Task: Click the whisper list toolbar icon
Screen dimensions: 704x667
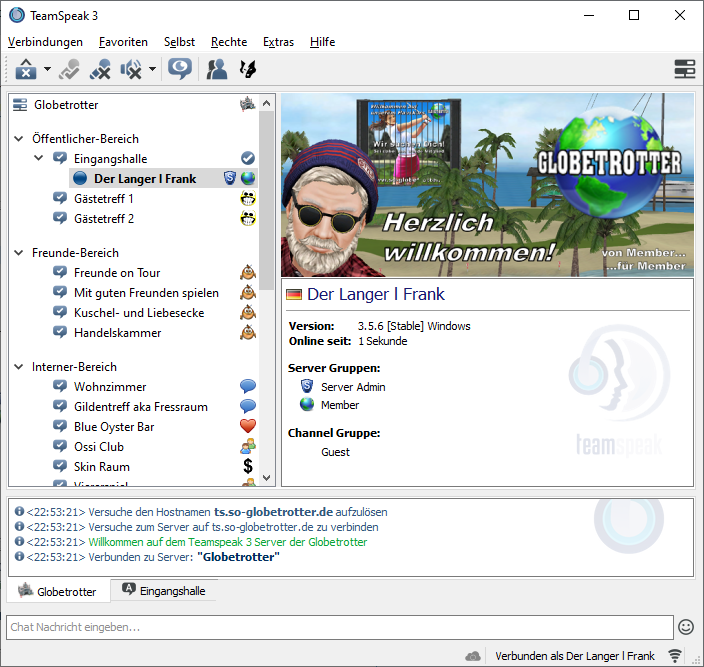Action: click(247, 69)
